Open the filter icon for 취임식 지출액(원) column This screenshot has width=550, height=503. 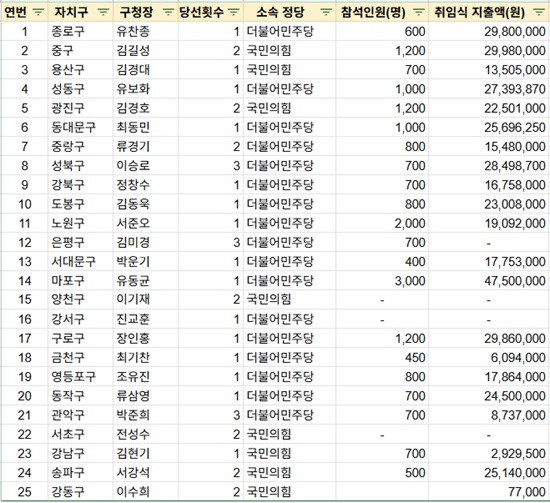click(x=539, y=13)
